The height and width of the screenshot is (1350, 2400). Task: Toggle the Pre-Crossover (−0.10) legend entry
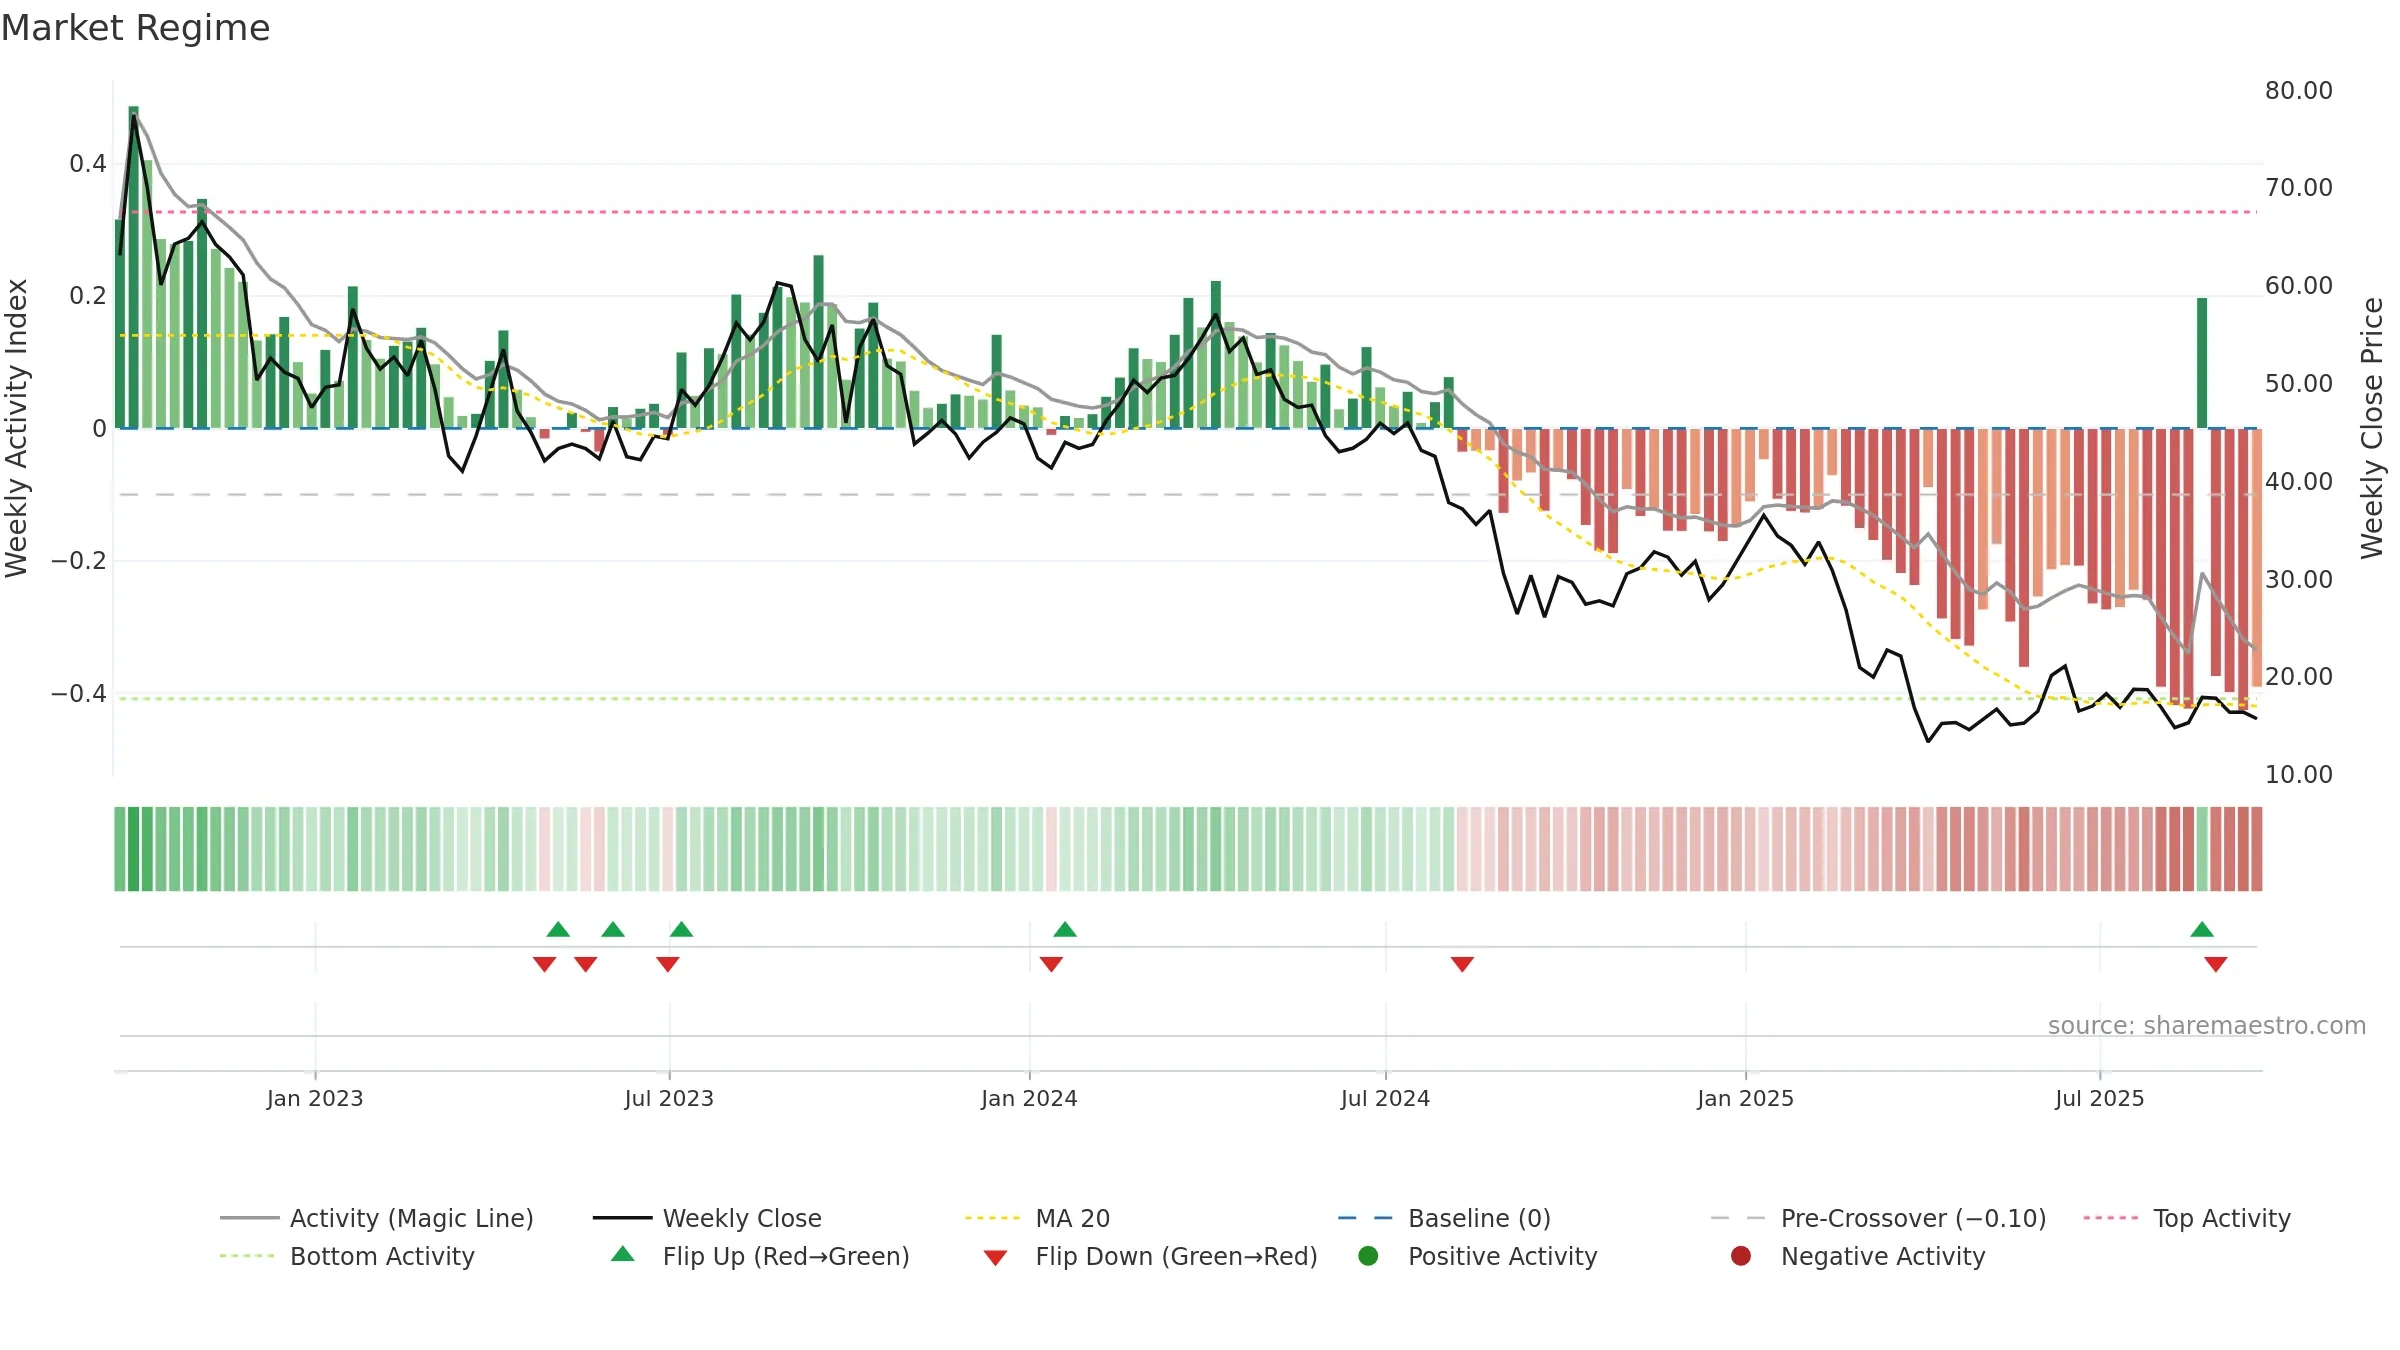[1878, 1218]
